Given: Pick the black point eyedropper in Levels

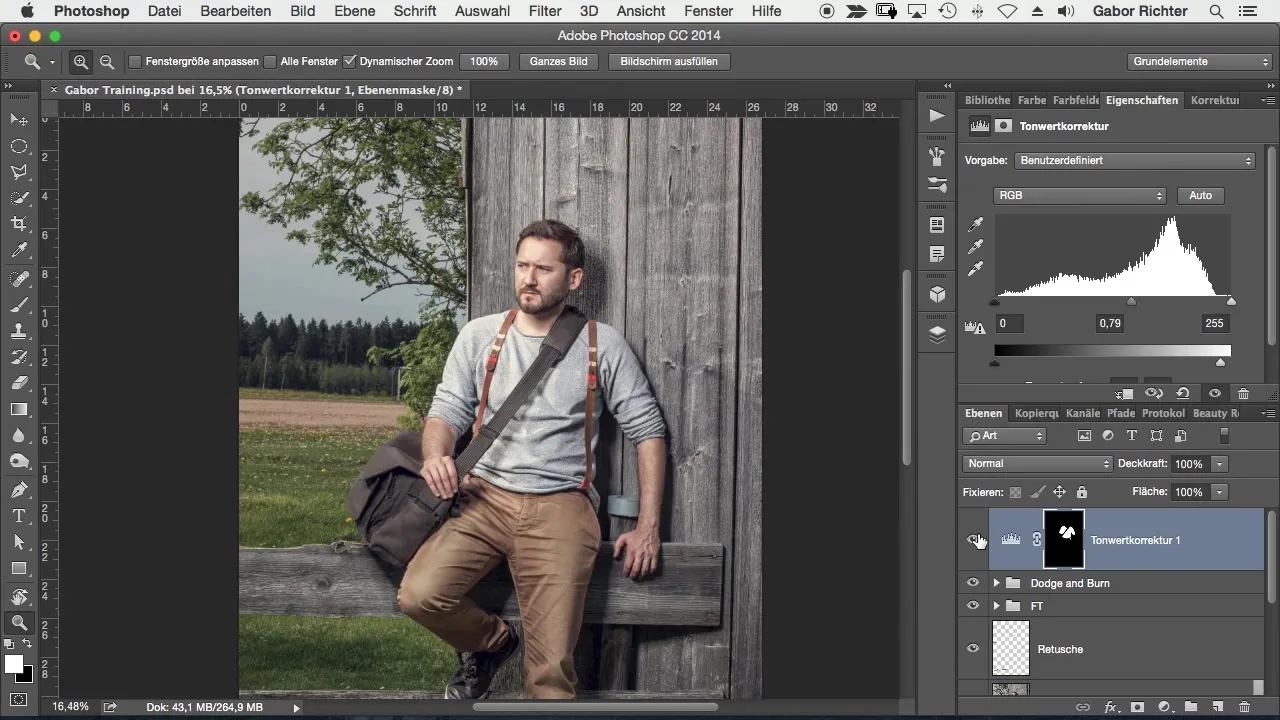Looking at the screenshot, I should 976,224.
